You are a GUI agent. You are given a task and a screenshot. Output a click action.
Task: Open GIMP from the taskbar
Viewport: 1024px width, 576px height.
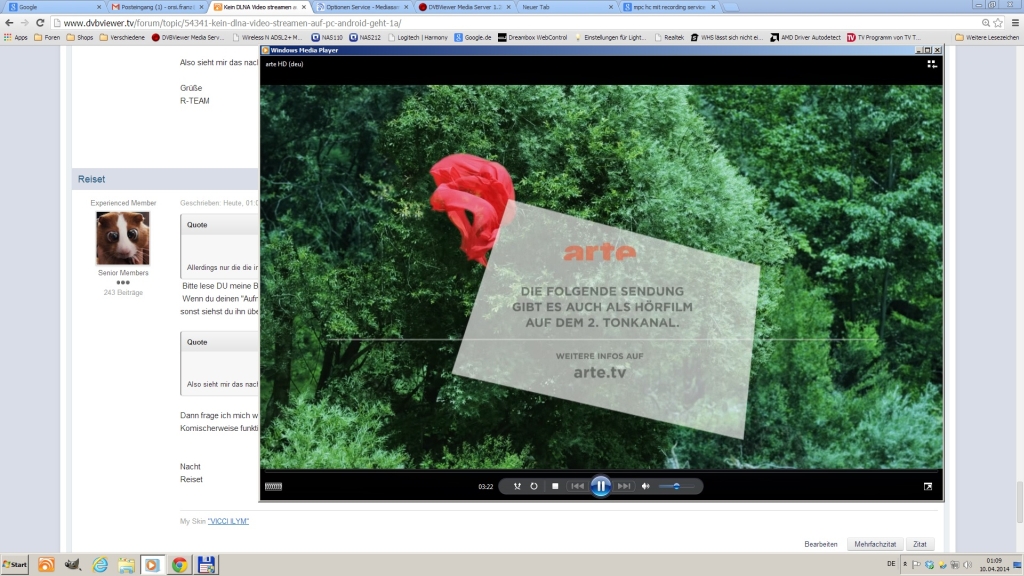pos(72,564)
